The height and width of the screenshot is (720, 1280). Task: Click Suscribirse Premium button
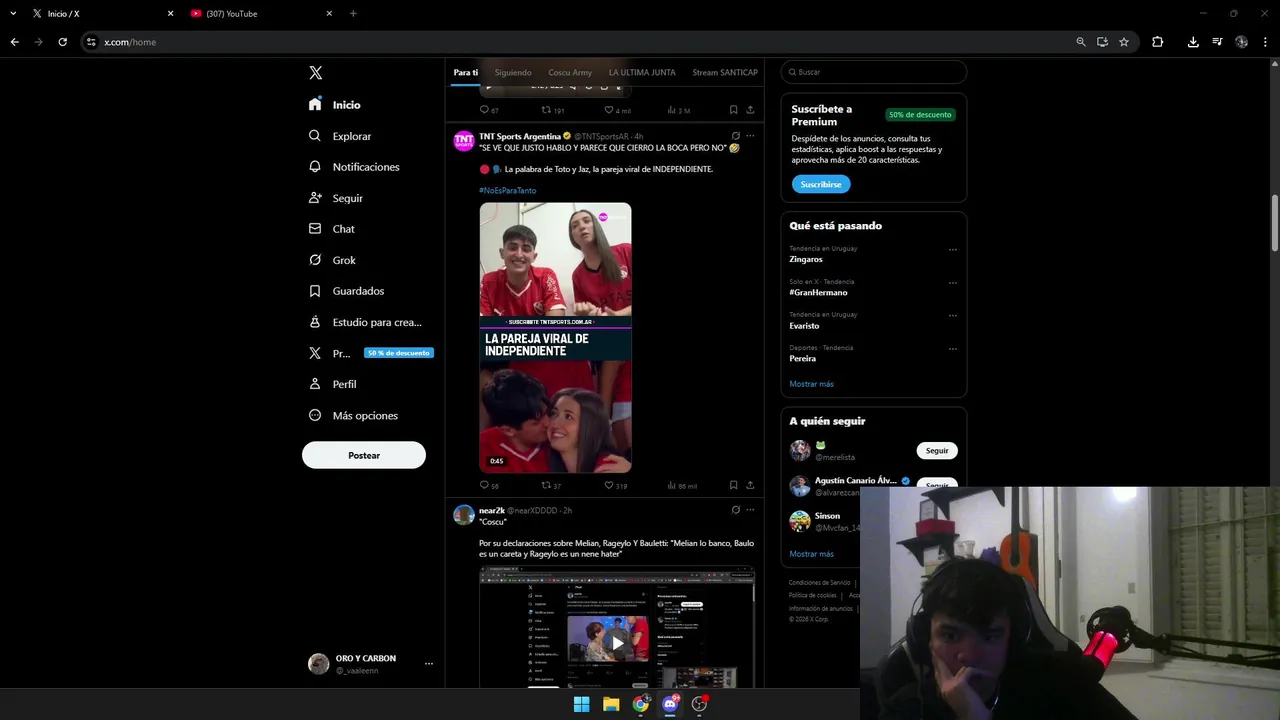pyautogui.click(x=821, y=184)
